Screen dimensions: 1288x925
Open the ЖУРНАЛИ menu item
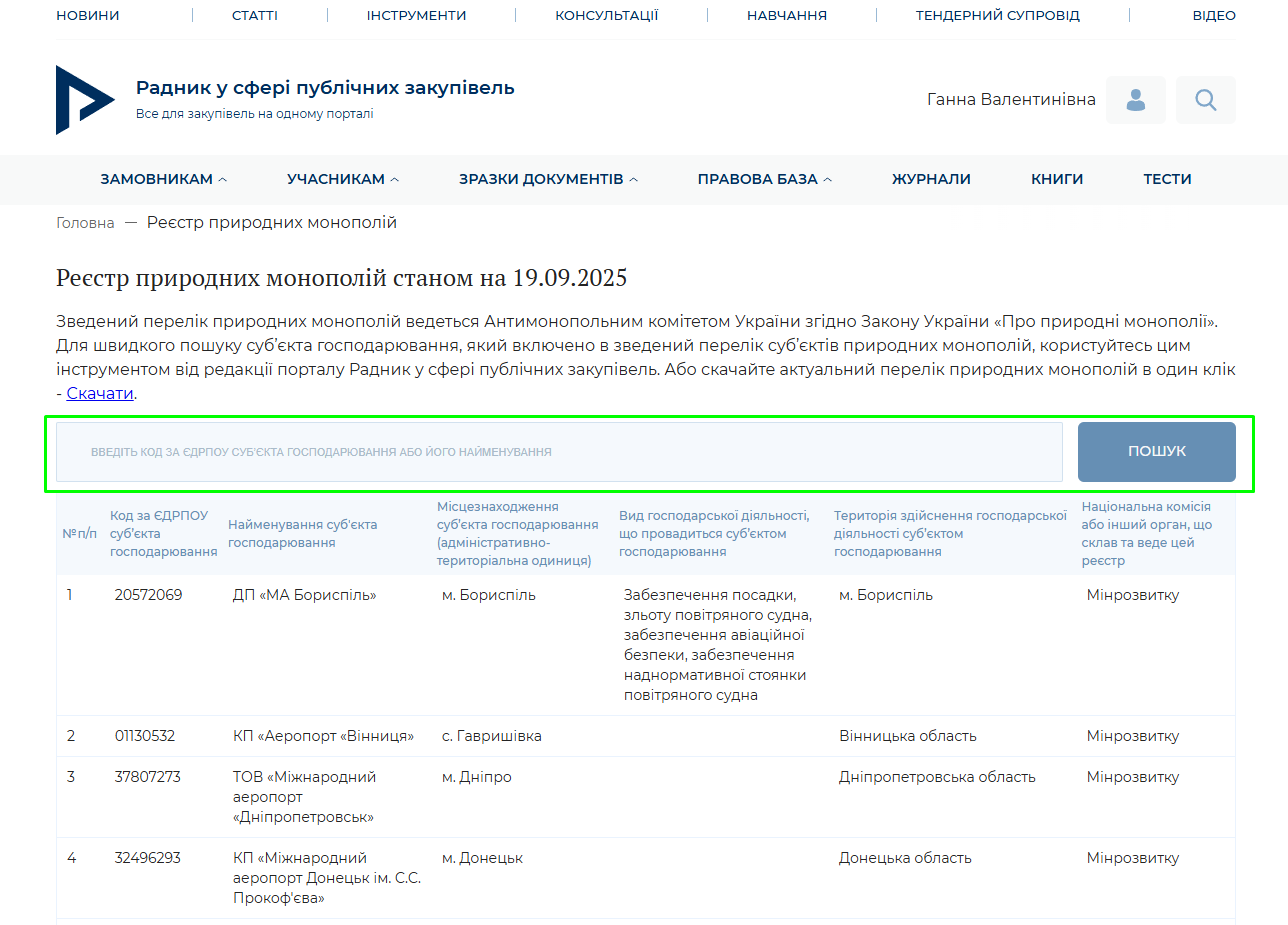pos(931,179)
